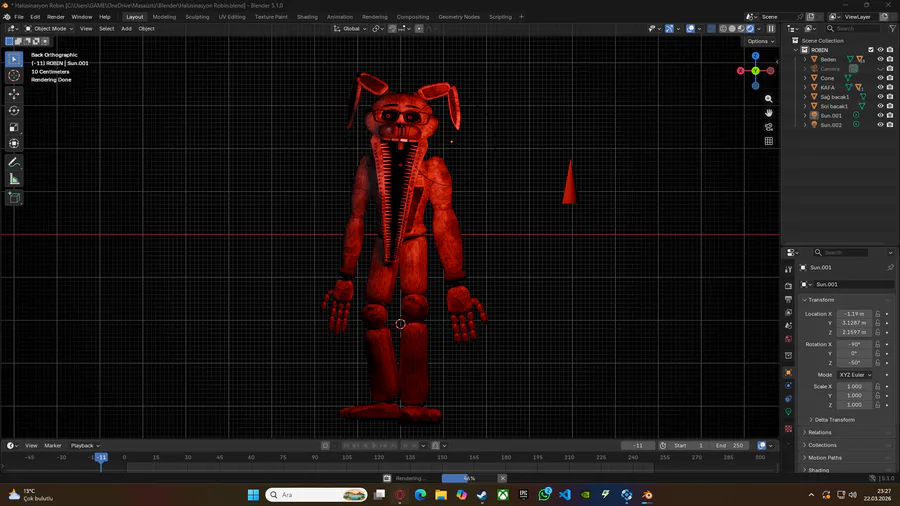
Task: Select the Scale tool
Action: [14, 127]
